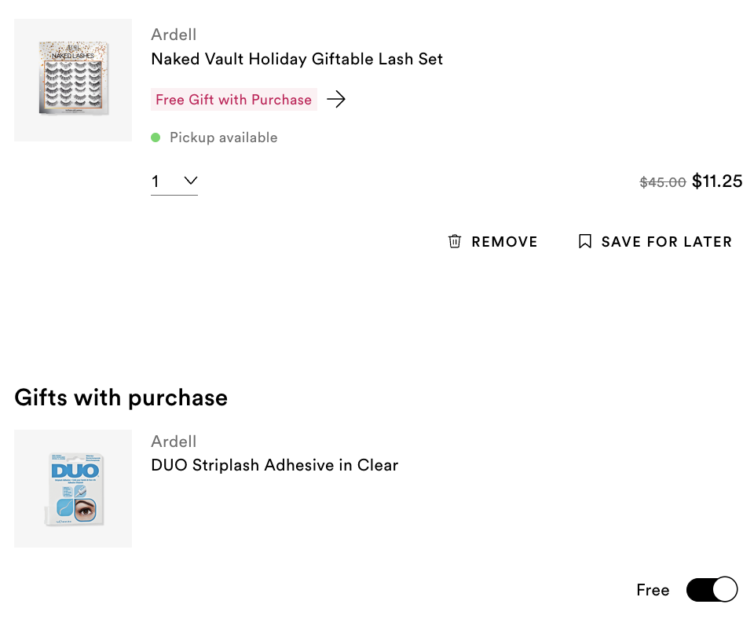Click the Free Gift with Purchase badge

point(233,99)
